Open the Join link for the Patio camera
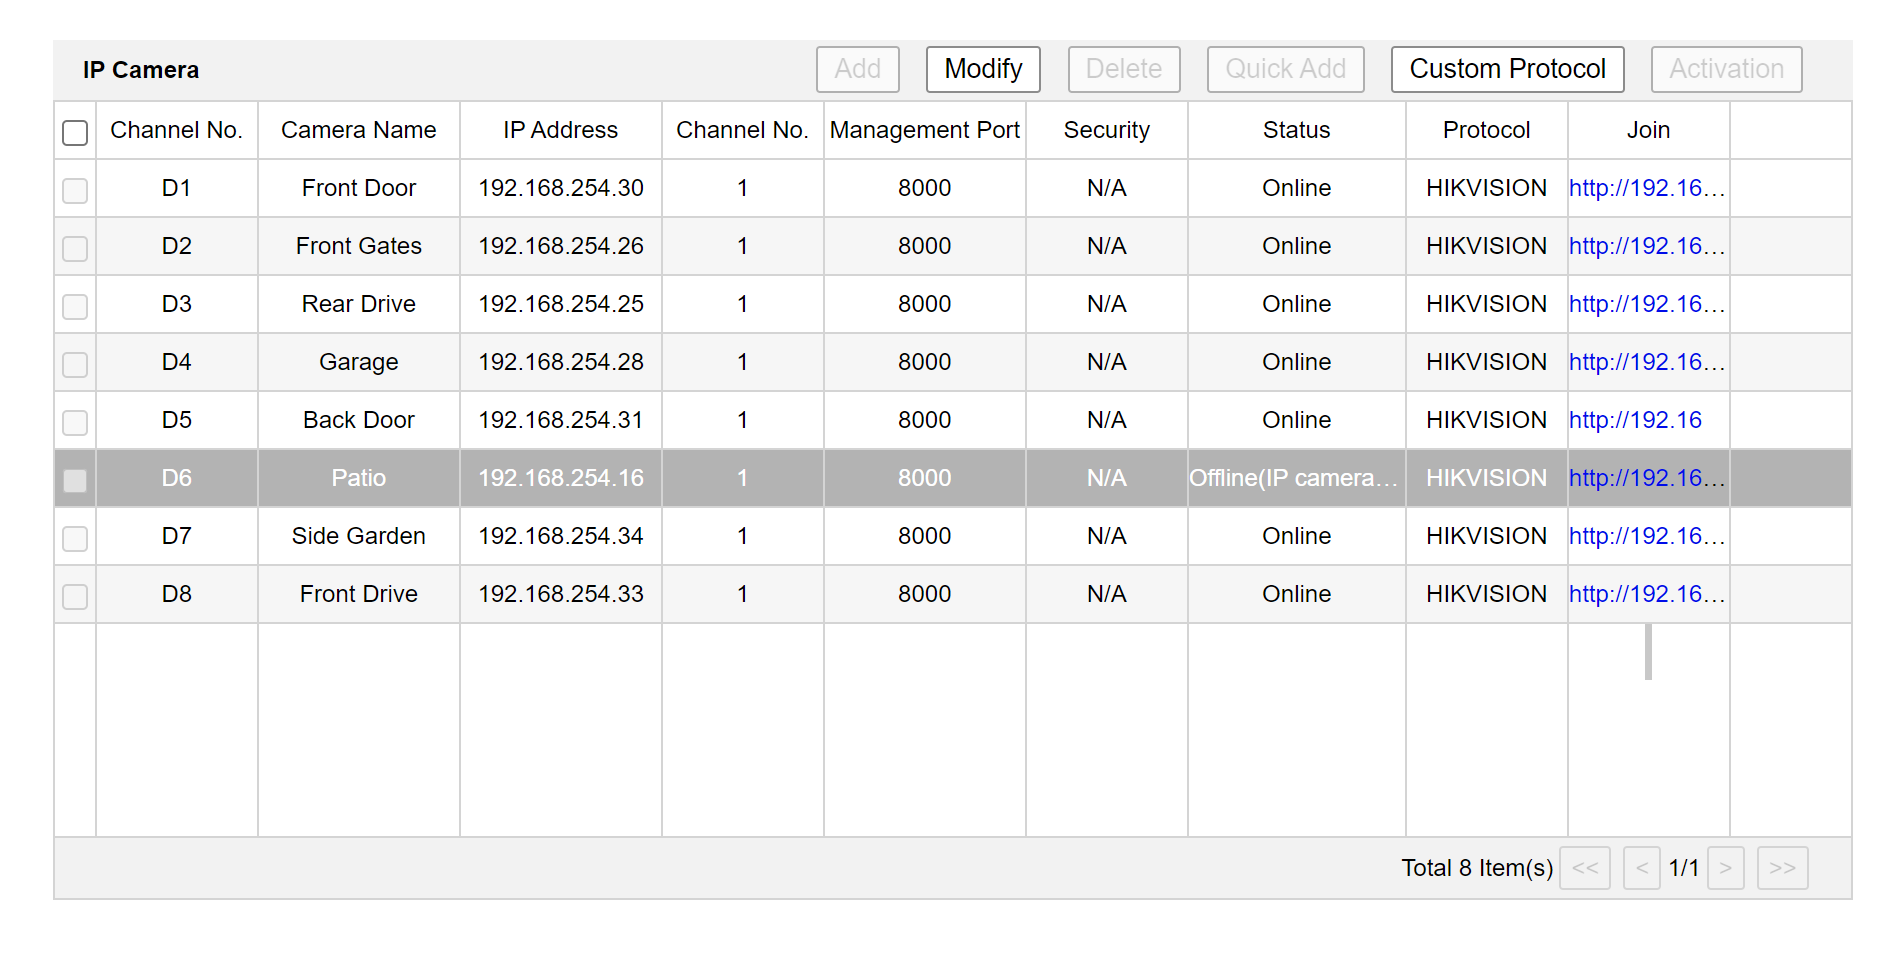1904x970 pixels. click(x=1646, y=478)
